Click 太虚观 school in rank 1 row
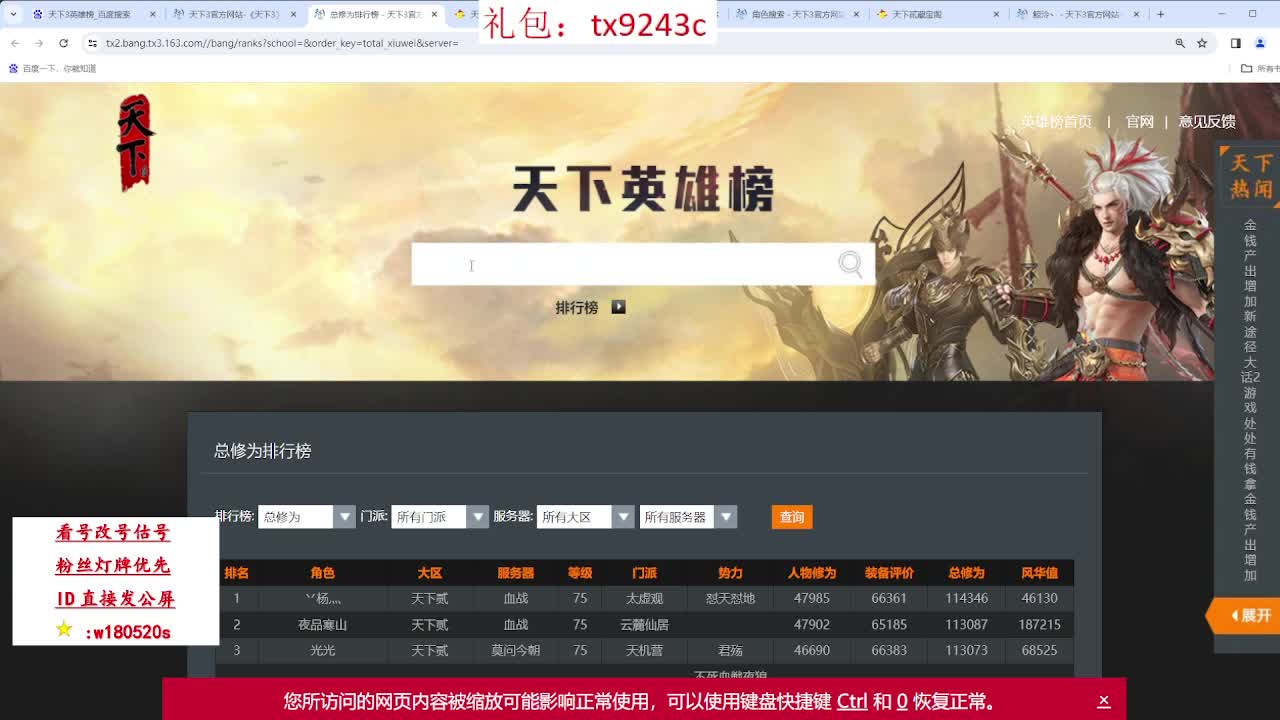This screenshot has width=1280, height=720. pos(644,598)
